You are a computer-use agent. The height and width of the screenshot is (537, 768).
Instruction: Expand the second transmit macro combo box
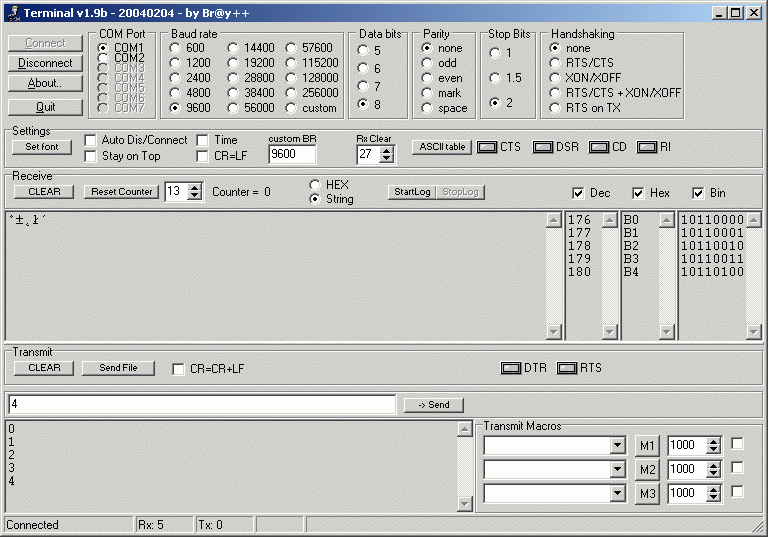coord(617,469)
